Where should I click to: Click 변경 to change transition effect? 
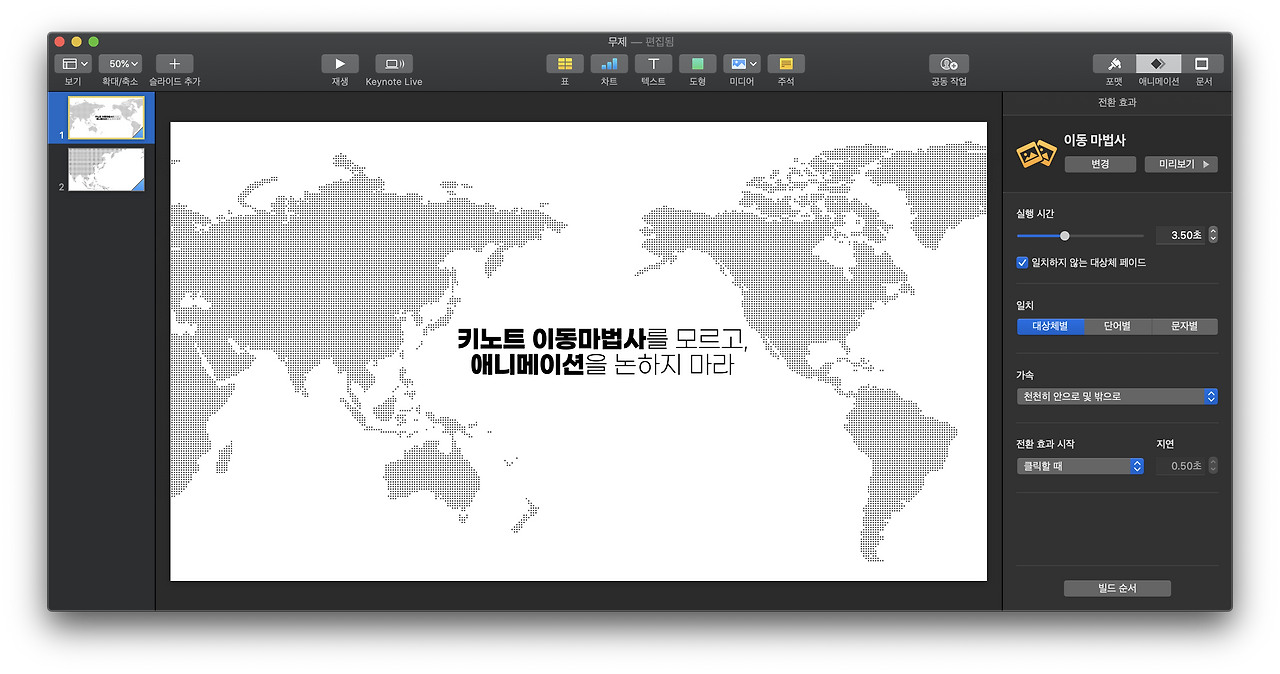point(1100,164)
